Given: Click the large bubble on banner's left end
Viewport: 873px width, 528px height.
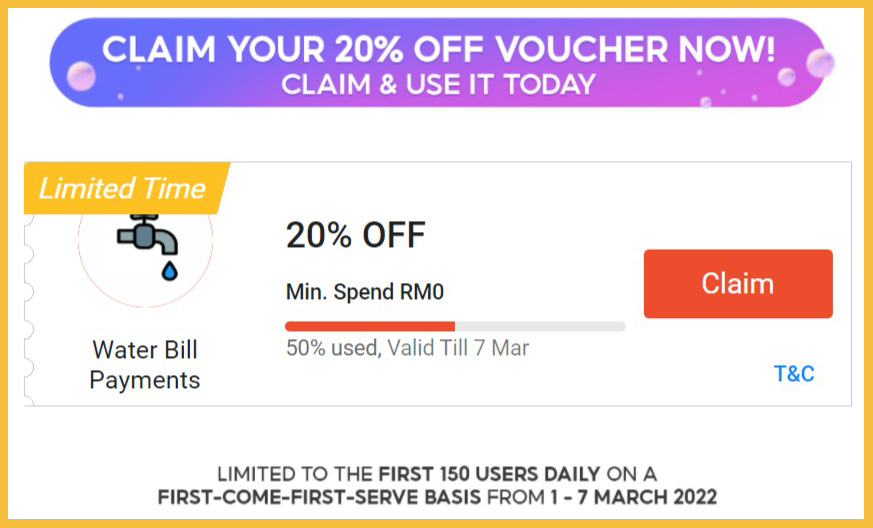Looking at the screenshot, I should 81,76.
